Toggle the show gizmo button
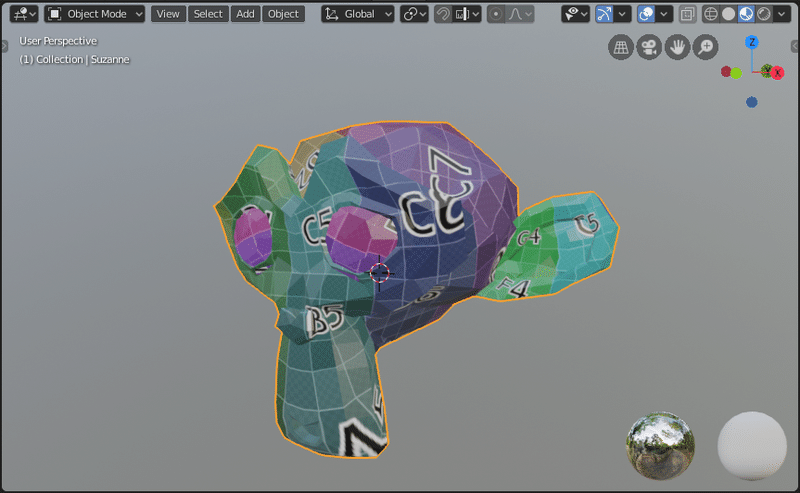Screen dimensions: 800x493 point(604,14)
